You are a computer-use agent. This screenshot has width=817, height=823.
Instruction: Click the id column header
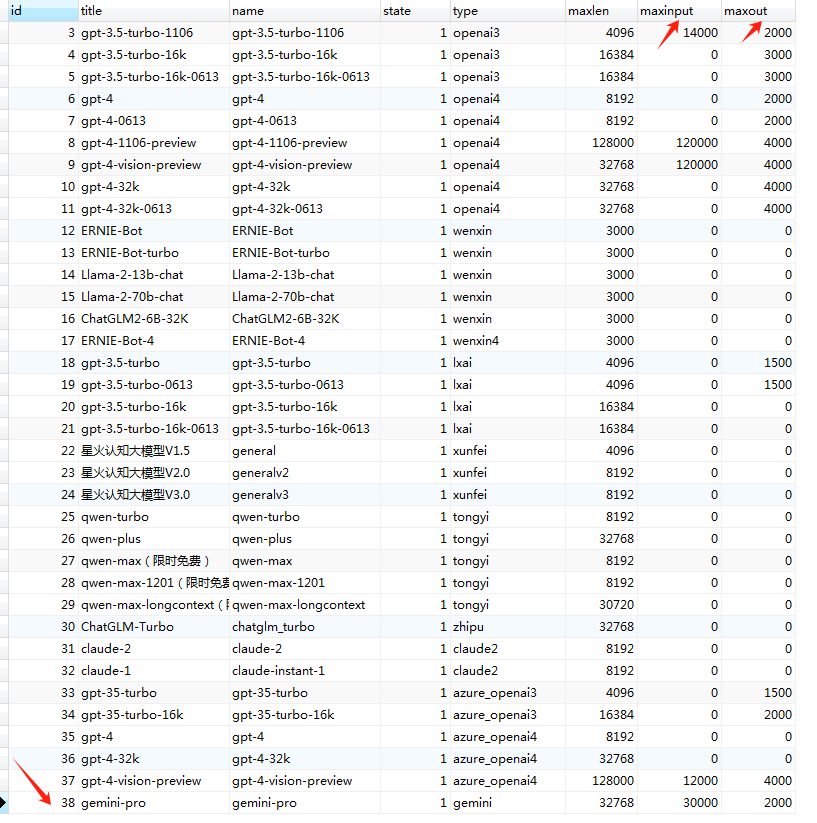coord(43,10)
